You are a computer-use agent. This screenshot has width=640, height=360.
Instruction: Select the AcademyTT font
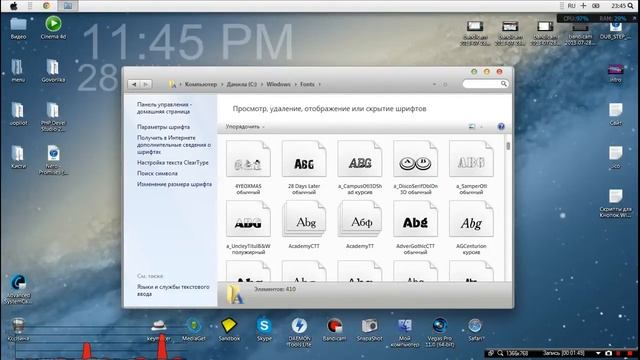(360, 224)
